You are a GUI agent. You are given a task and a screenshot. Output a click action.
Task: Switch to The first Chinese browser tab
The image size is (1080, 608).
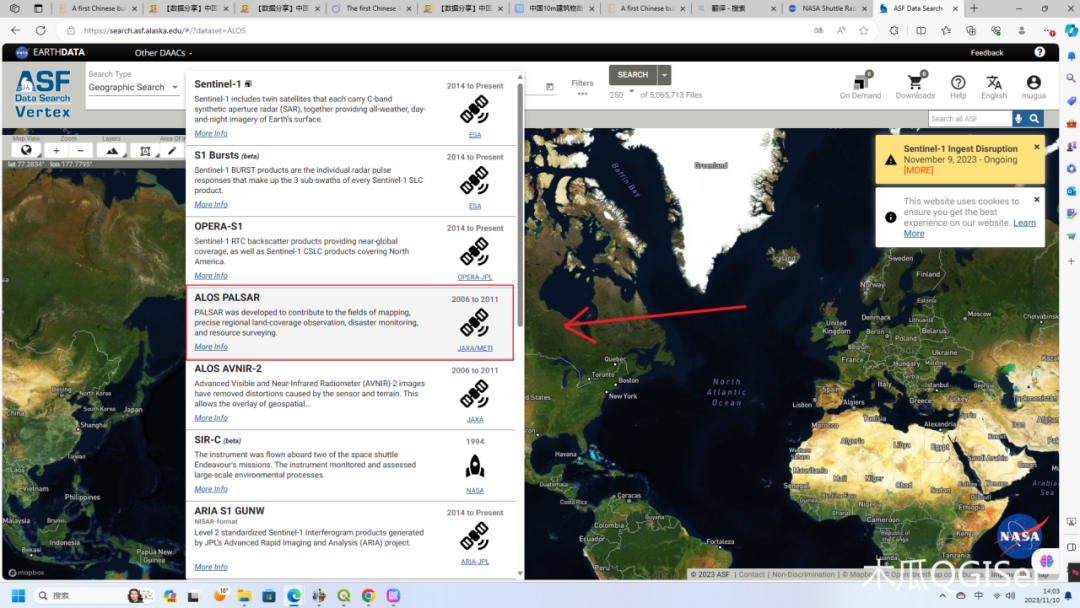point(372,8)
